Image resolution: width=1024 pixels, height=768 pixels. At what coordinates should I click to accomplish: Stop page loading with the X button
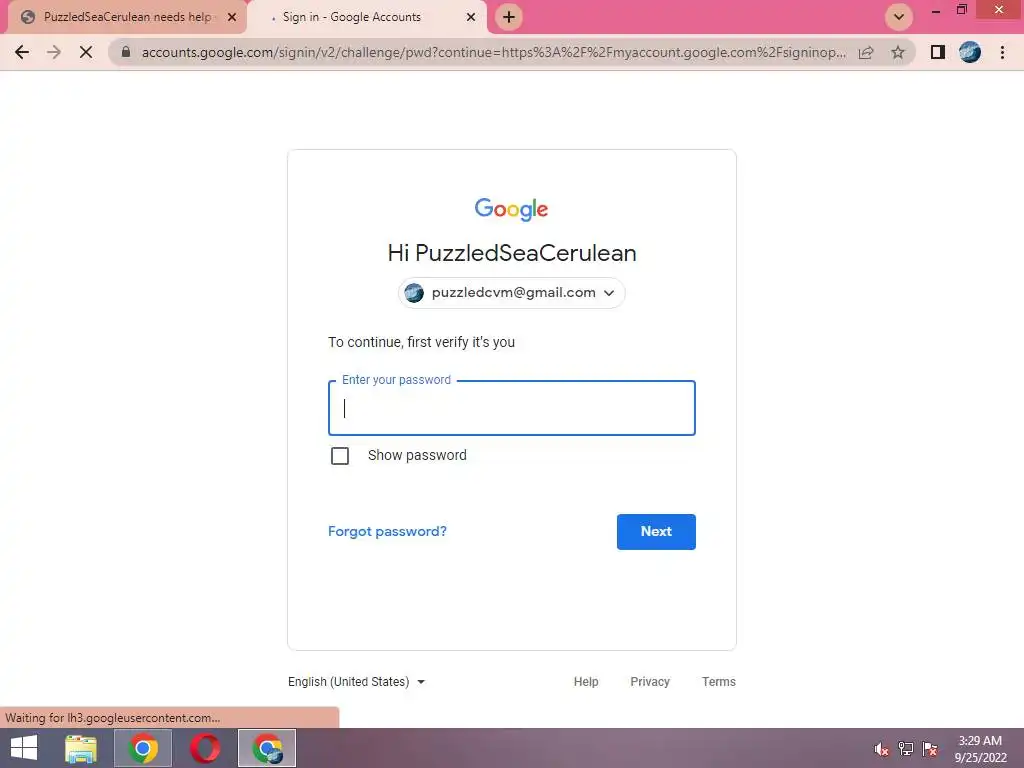pos(86,52)
